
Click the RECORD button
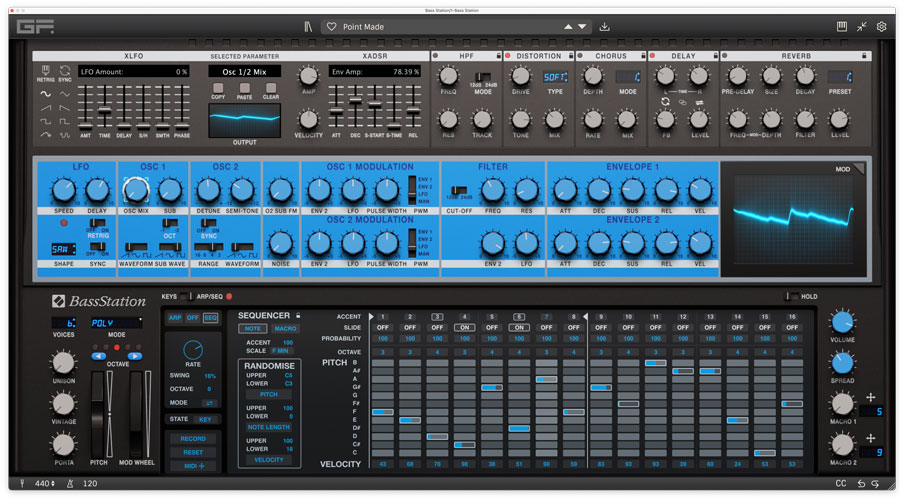point(193,438)
